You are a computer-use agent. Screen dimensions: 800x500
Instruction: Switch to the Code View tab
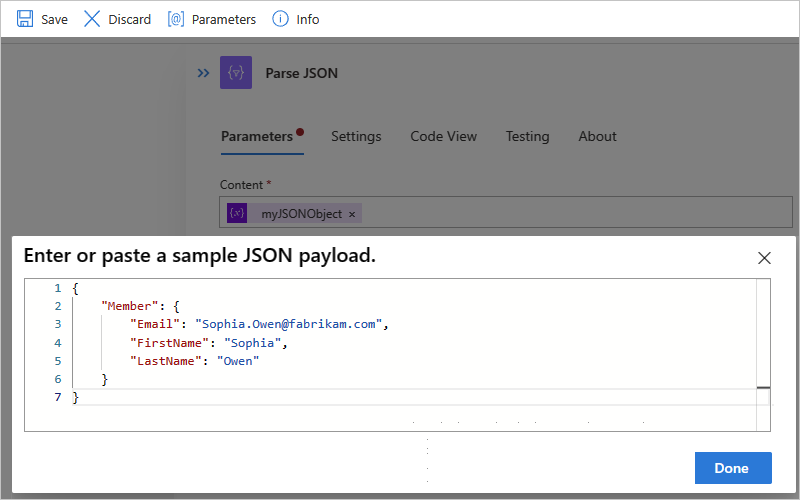pos(443,136)
